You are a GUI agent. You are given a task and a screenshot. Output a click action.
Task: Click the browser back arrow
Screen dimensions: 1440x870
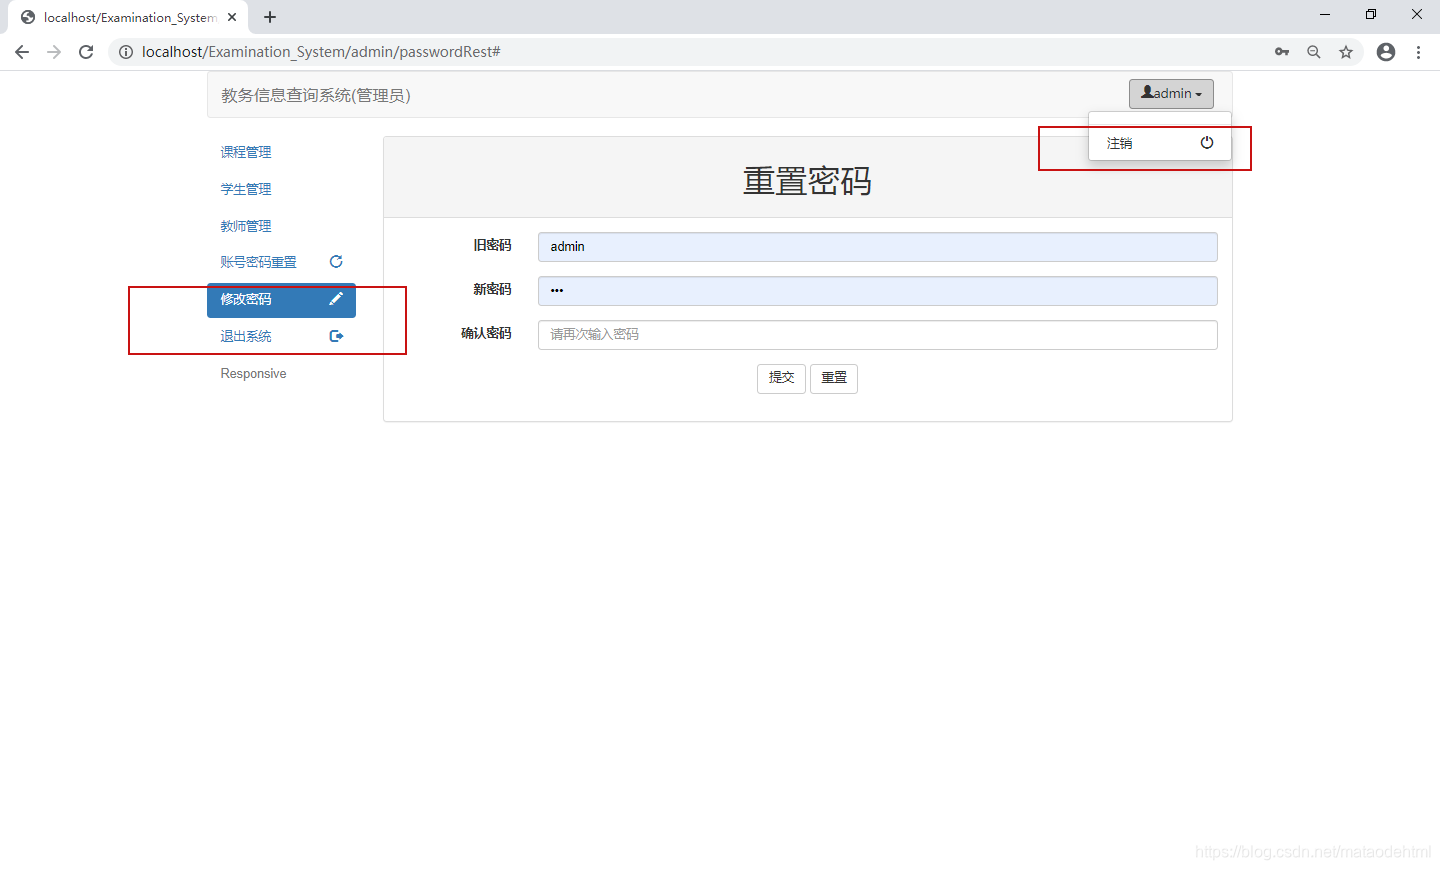(22, 52)
